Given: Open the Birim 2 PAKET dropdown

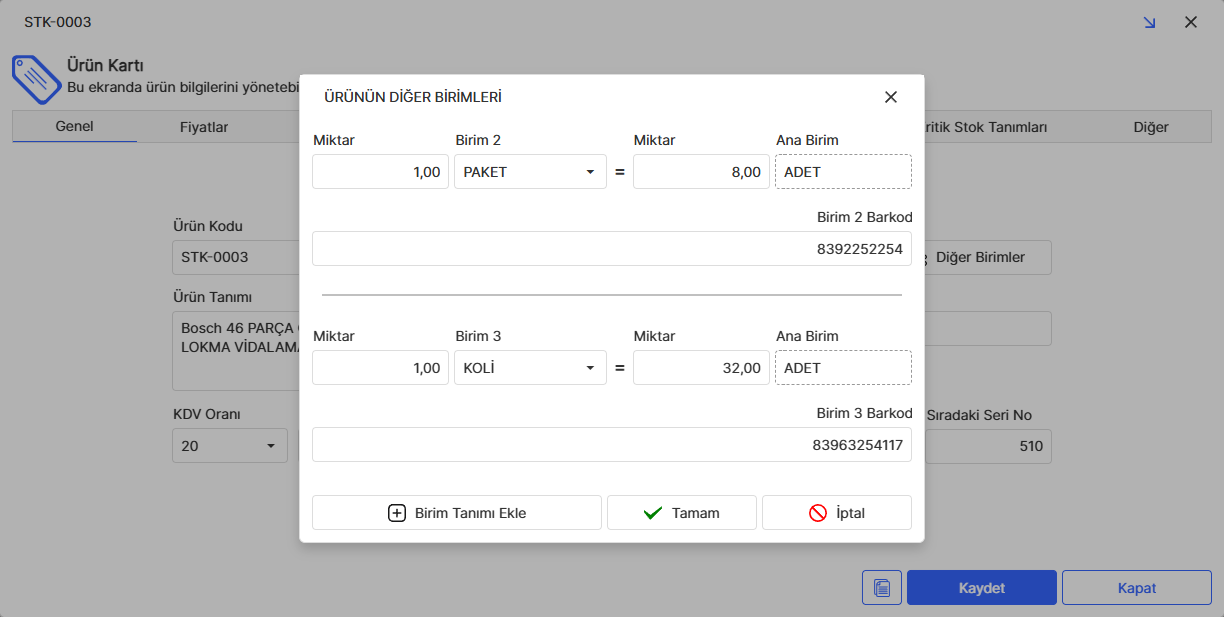Looking at the screenshot, I should tap(590, 172).
